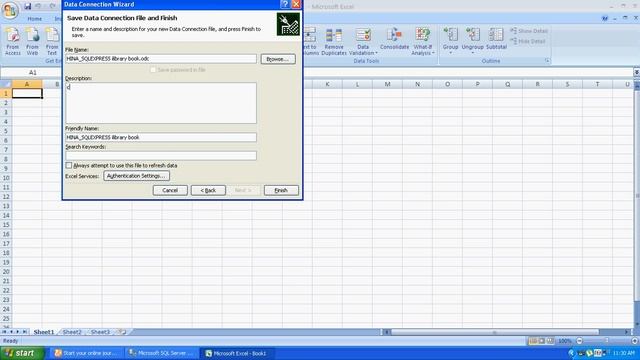
Task: Open Start your online jour... taskbar item
Action: tap(87, 353)
